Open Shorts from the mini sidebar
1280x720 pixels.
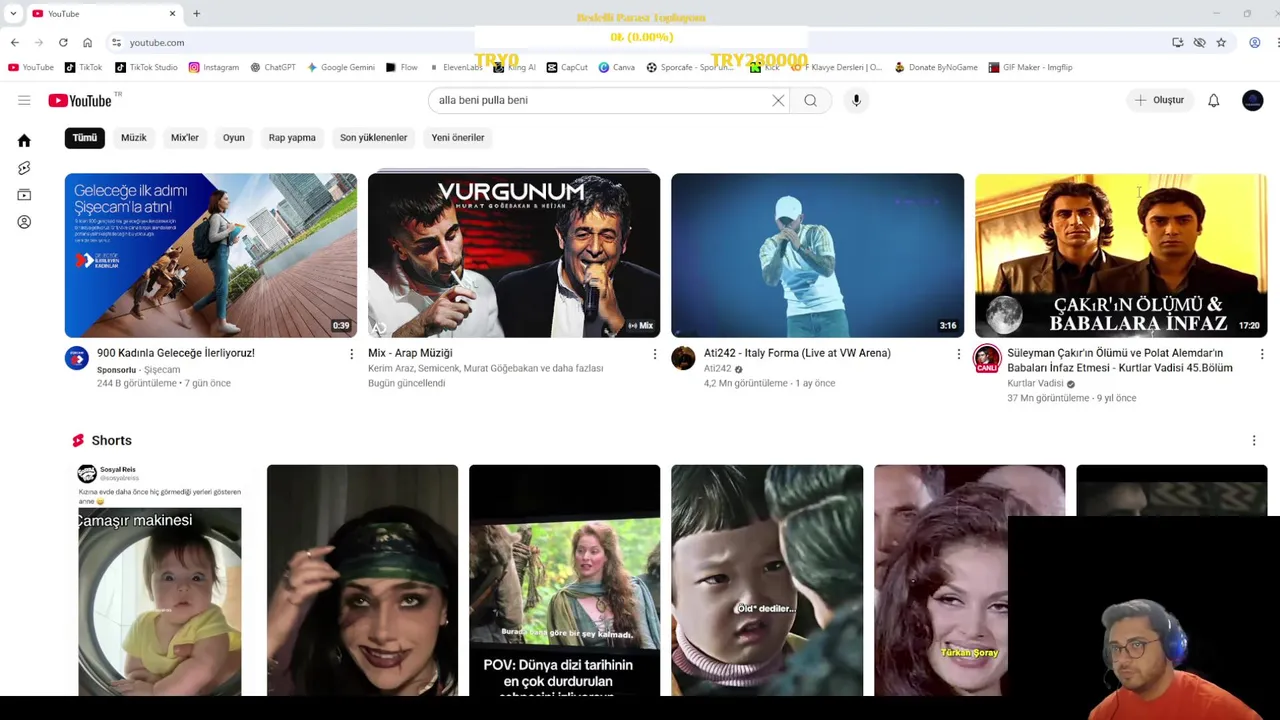(x=24, y=168)
